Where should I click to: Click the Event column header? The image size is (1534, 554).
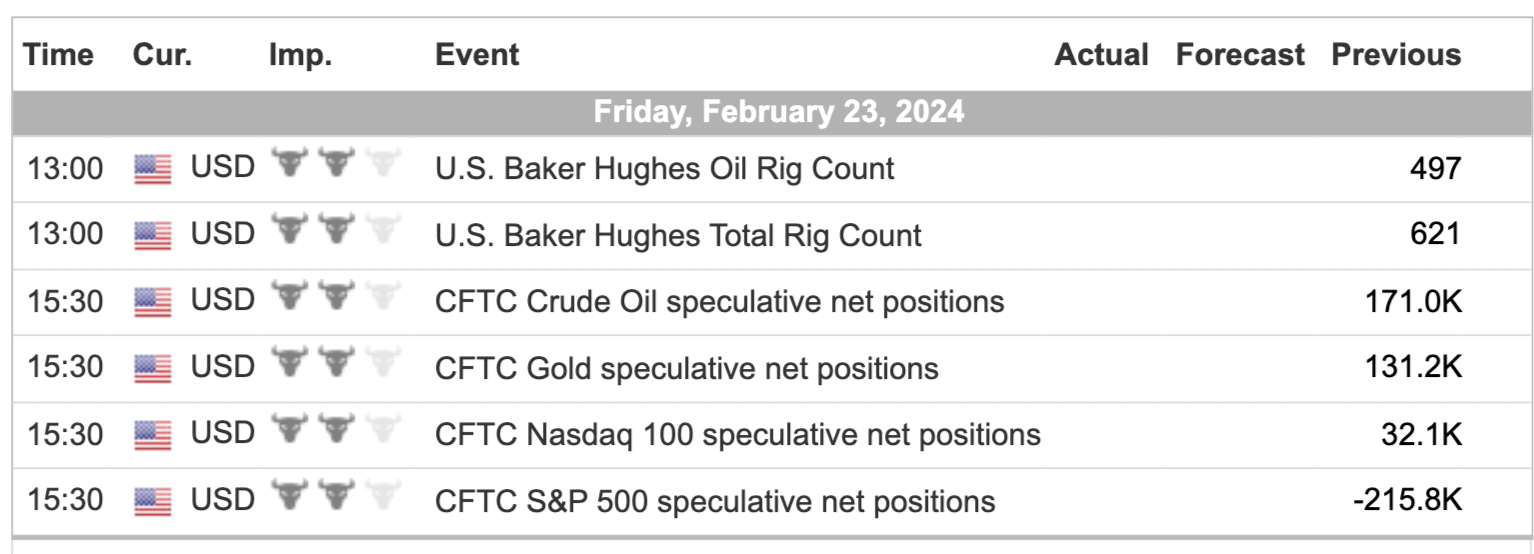(x=477, y=54)
